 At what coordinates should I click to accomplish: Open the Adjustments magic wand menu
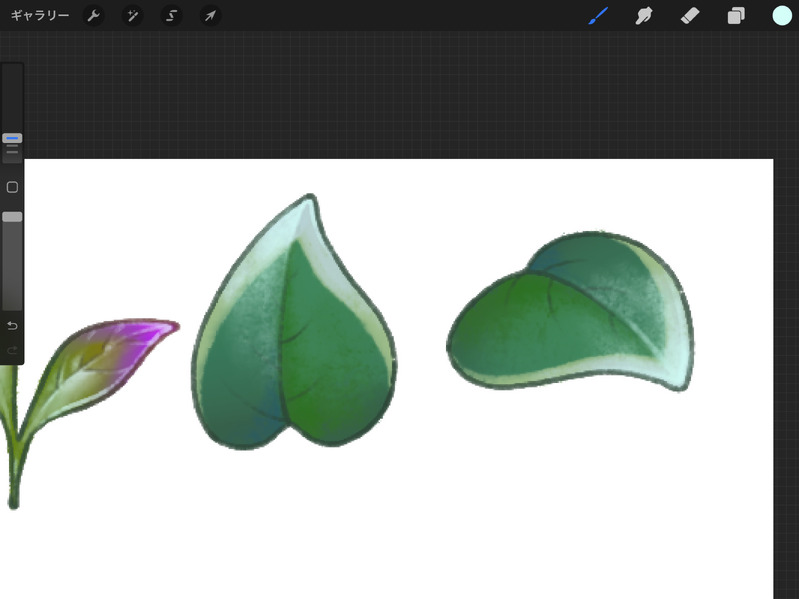[x=132, y=16]
